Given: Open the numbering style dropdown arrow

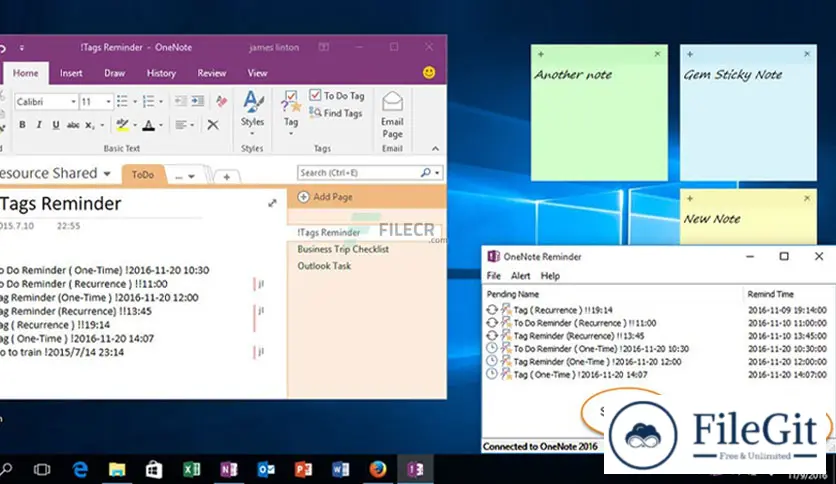Looking at the screenshot, I should tap(160, 101).
